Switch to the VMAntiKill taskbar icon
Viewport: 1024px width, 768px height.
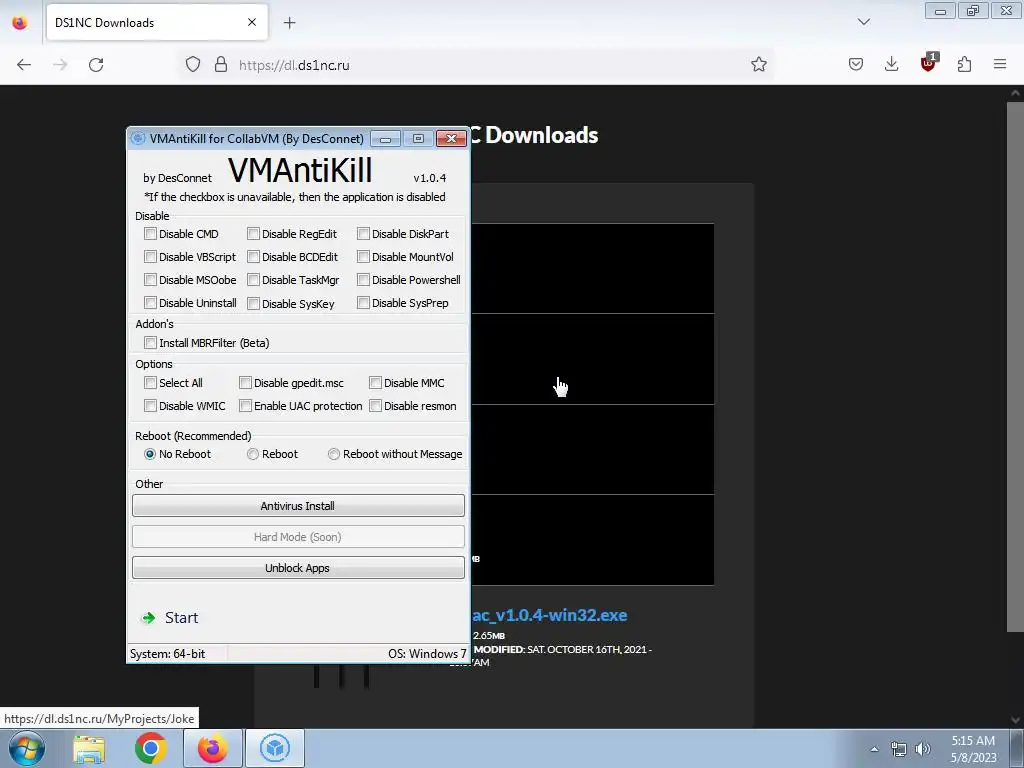275,748
